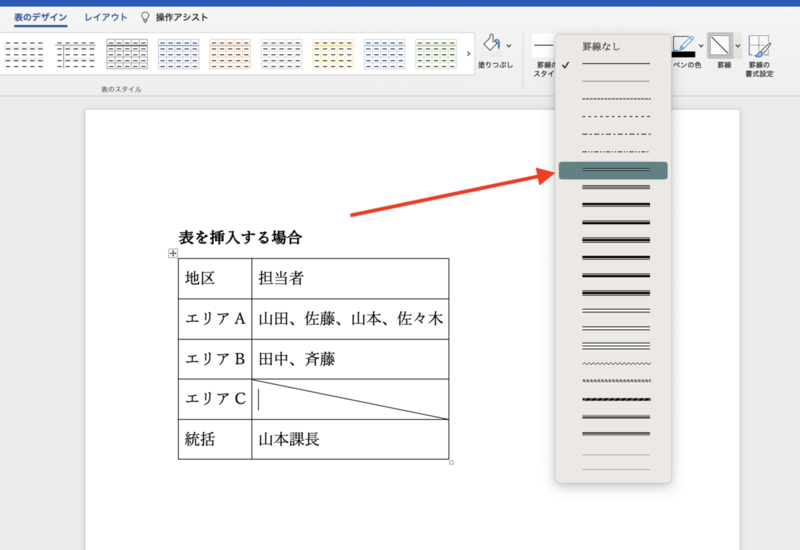
Task: Click the 山田、佐藤、山本、佐々木 cell
Action: point(350,319)
